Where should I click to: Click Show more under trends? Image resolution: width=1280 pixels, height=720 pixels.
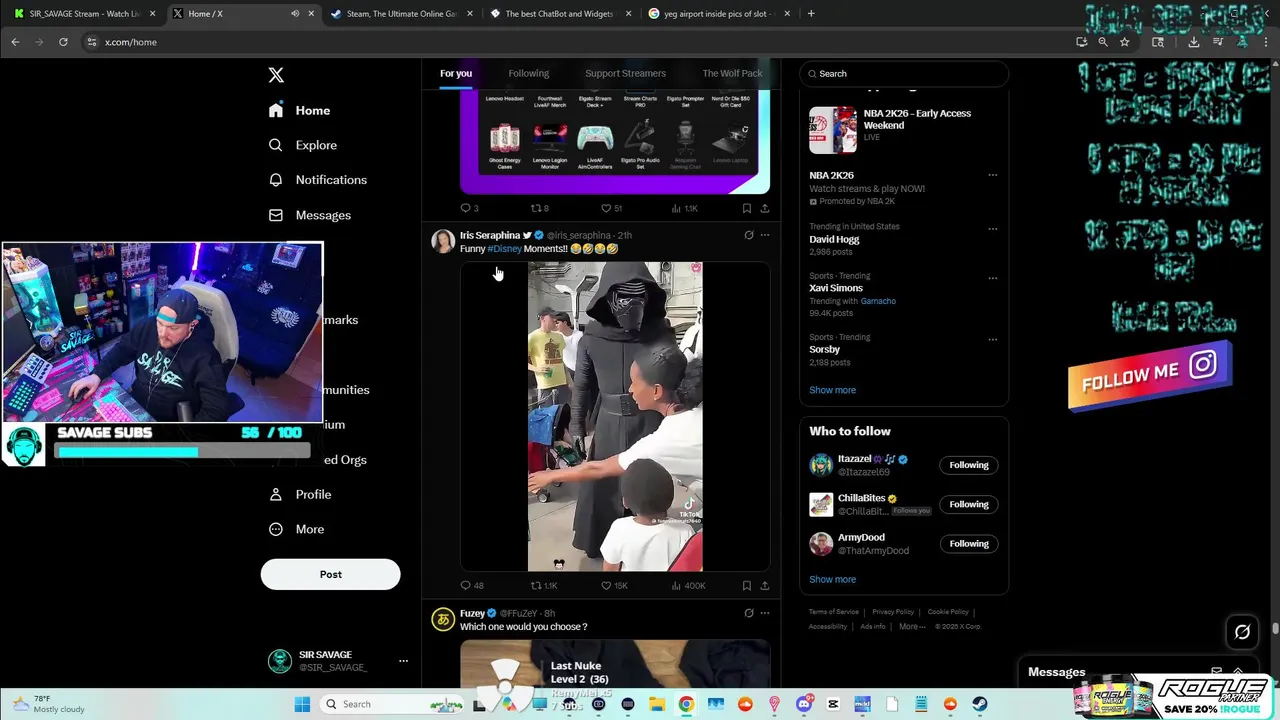click(x=832, y=390)
